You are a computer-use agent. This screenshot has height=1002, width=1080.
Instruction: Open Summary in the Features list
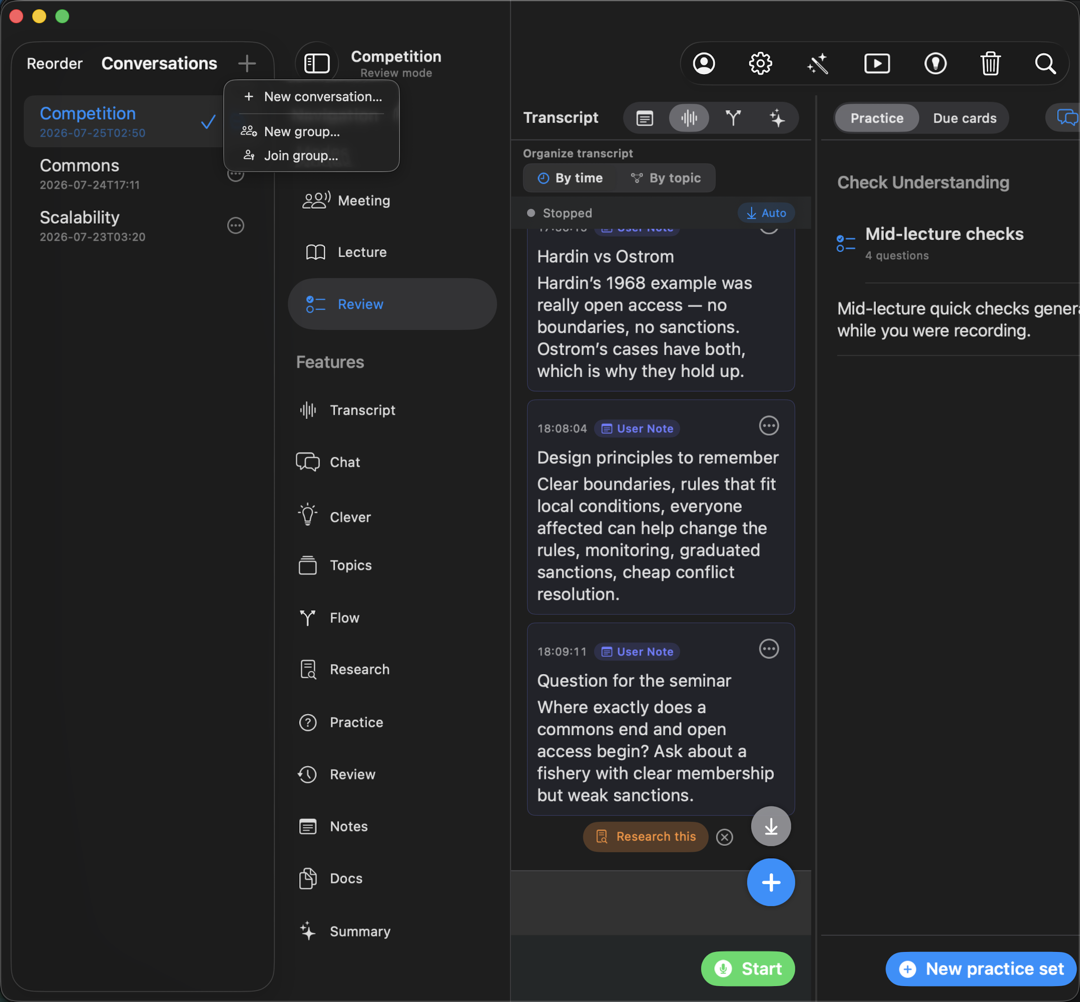pyautogui.click(x=345, y=932)
